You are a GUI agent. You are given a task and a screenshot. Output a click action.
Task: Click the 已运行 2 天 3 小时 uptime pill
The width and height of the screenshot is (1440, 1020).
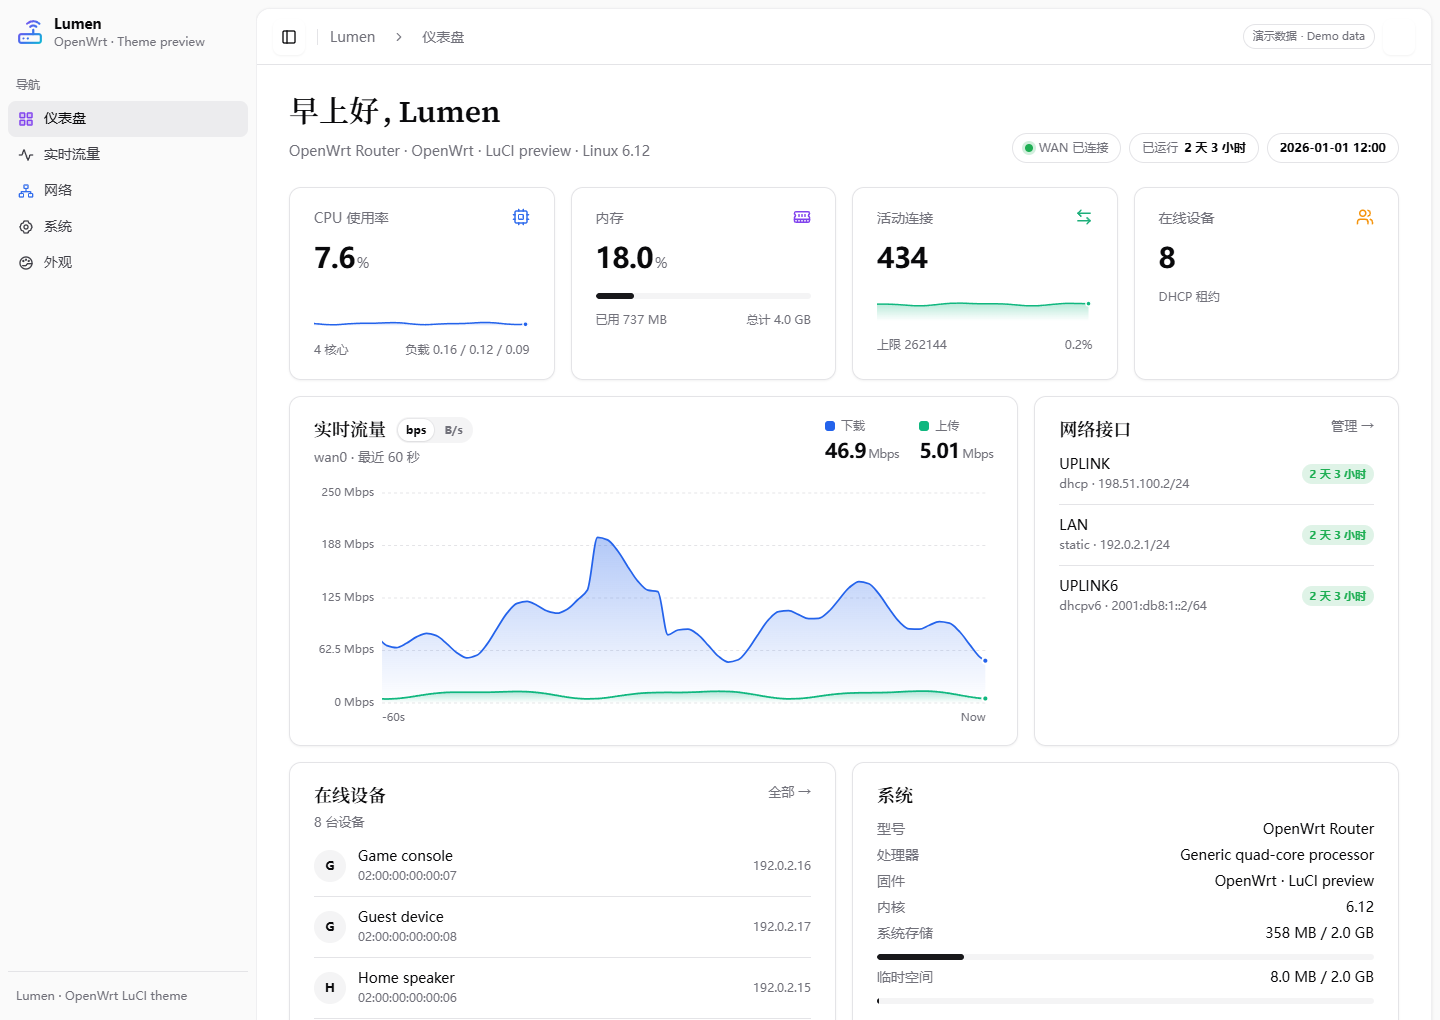click(x=1194, y=148)
